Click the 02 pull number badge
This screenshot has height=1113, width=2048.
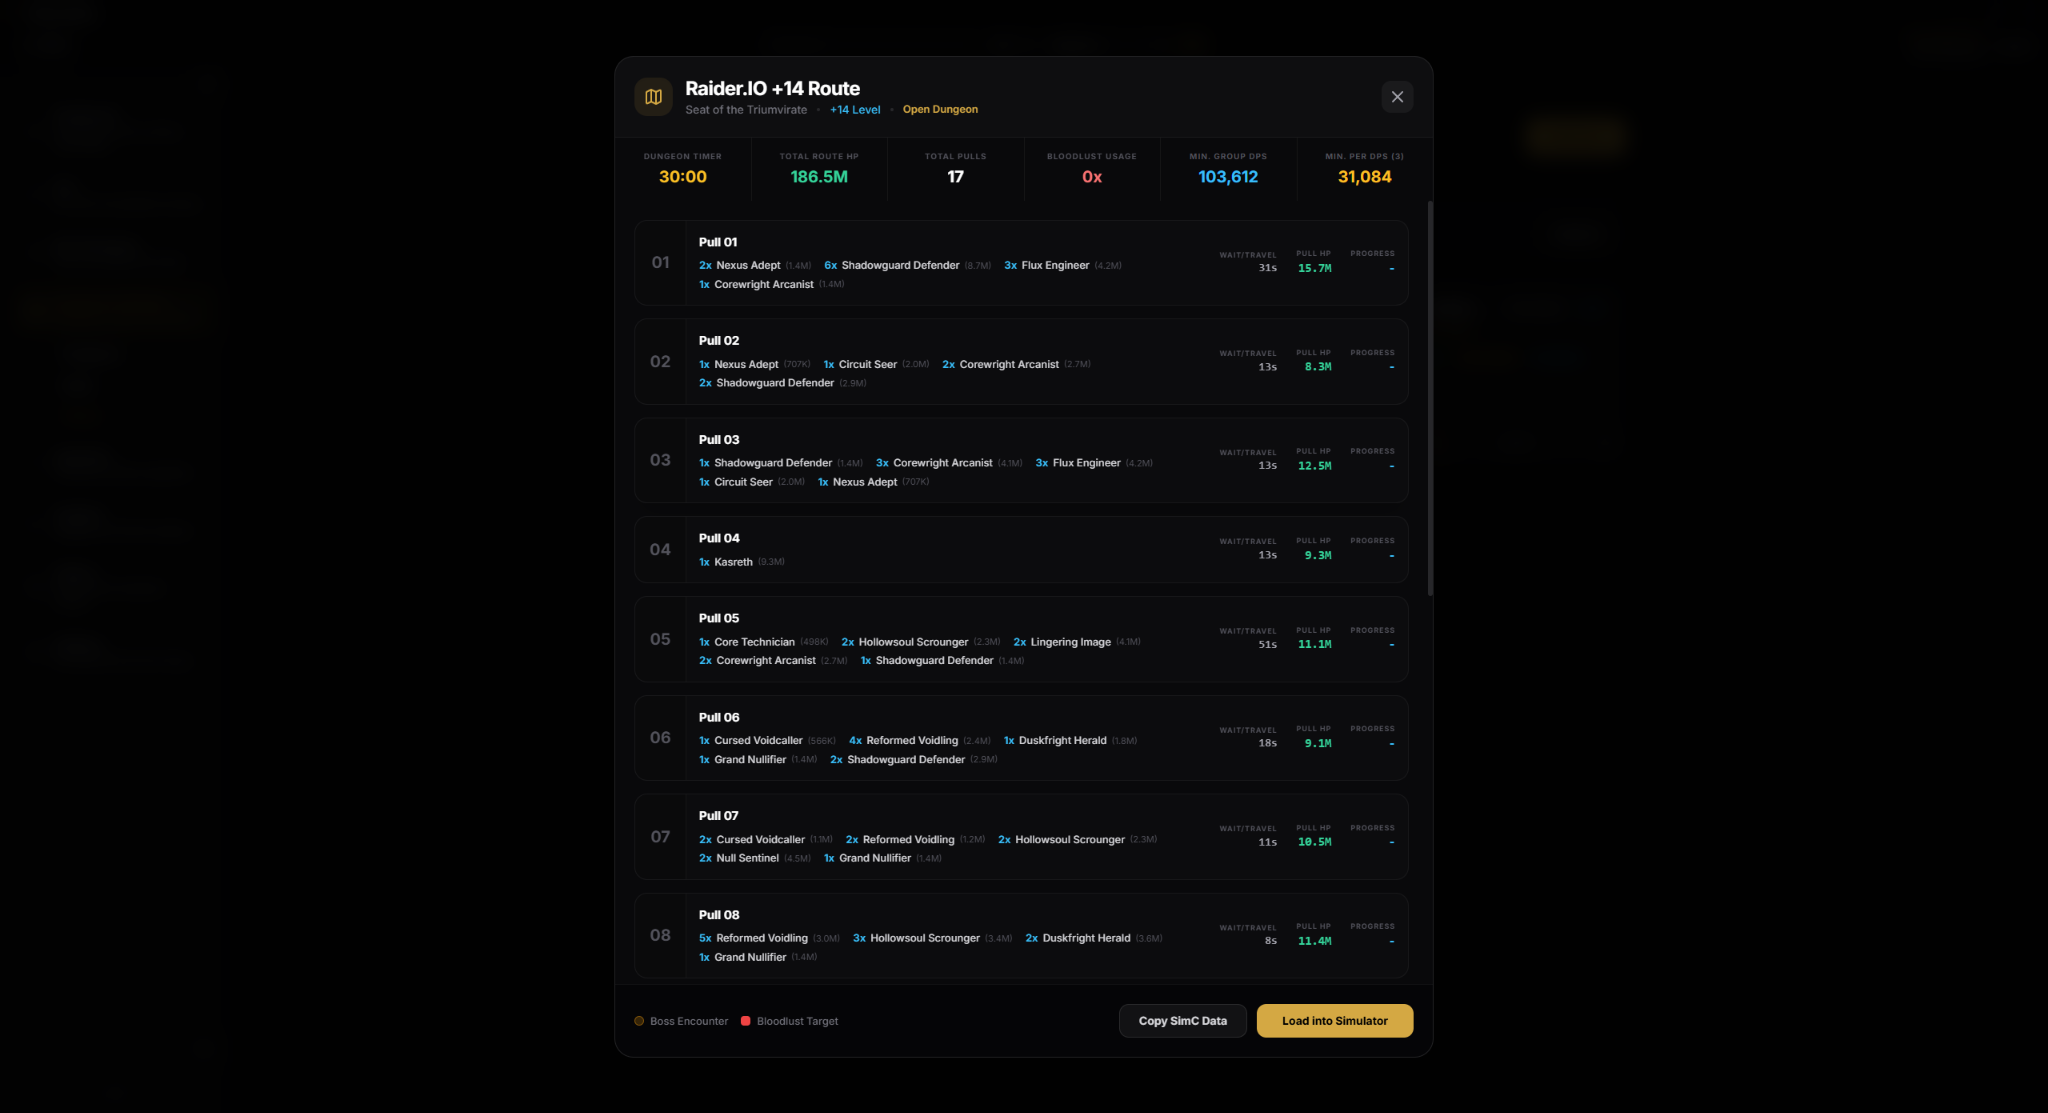tap(660, 361)
